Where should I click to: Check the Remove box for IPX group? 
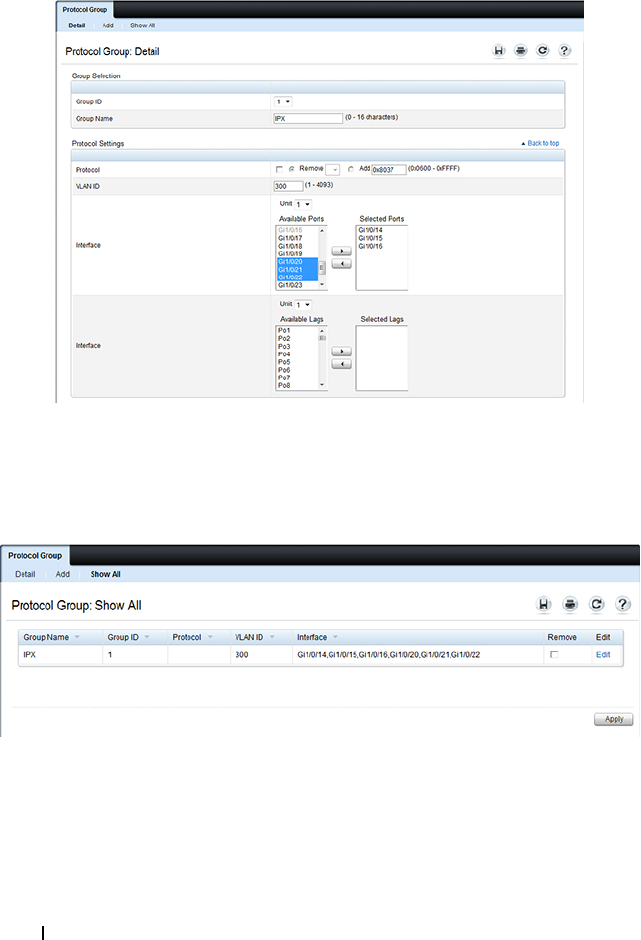[x=554, y=655]
